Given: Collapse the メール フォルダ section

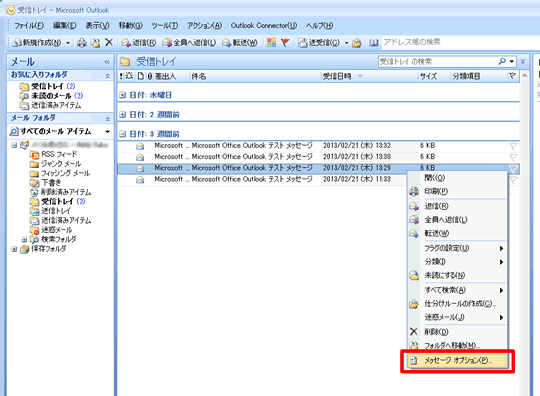Looking at the screenshot, I should coord(107,119).
